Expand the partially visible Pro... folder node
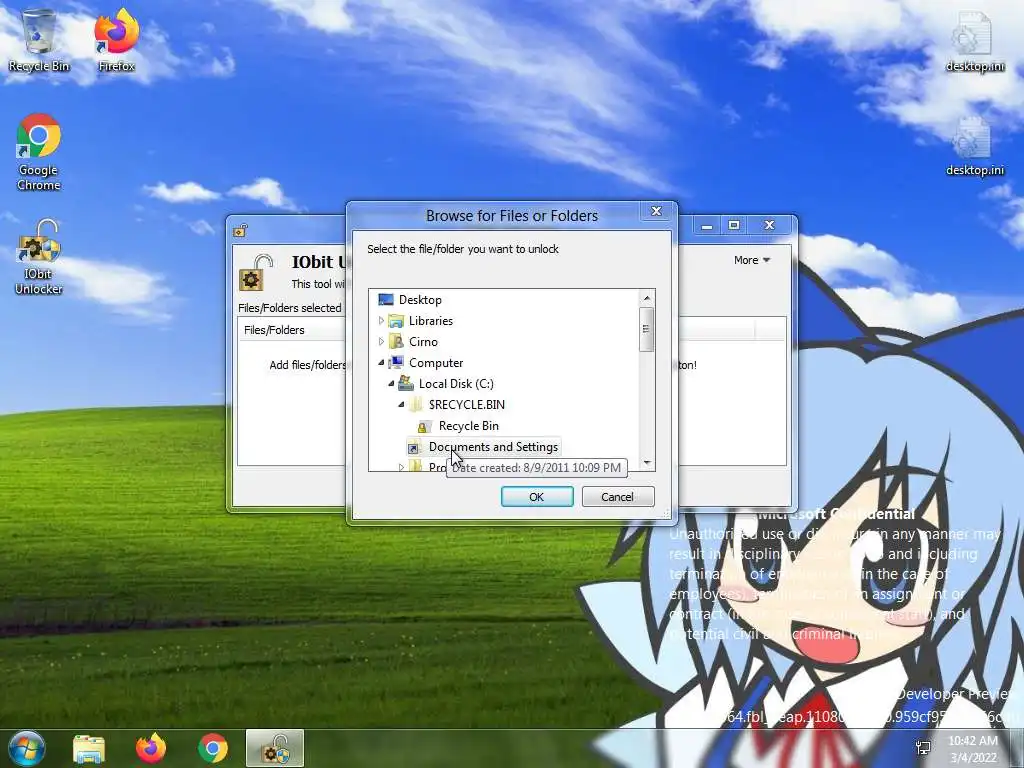Image resolution: width=1024 pixels, height=768 pixels. click(x=402, y=466)
